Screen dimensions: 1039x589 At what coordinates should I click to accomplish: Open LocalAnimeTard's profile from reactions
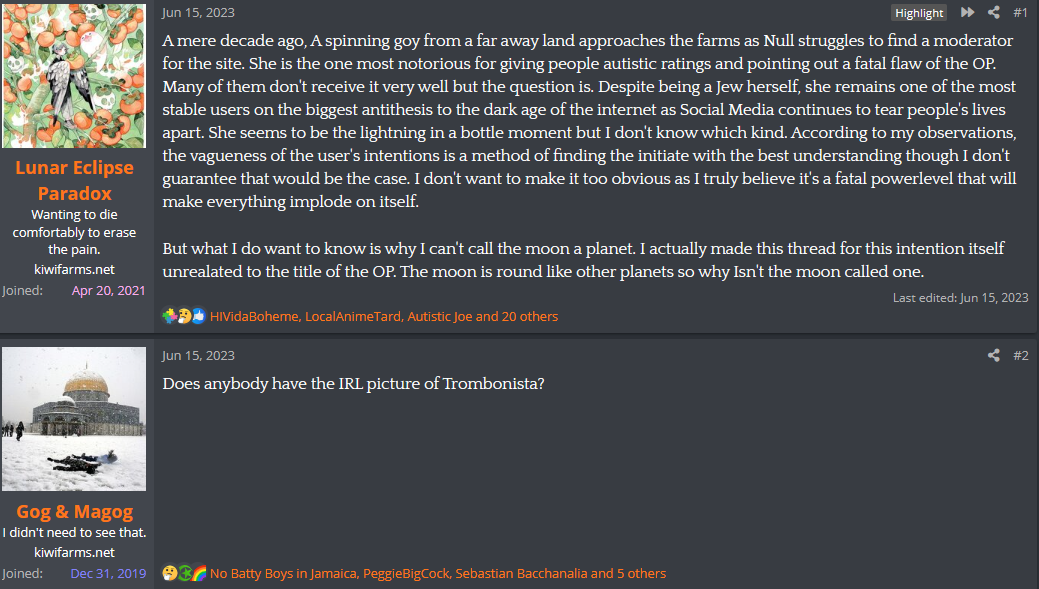click(353, 316)
